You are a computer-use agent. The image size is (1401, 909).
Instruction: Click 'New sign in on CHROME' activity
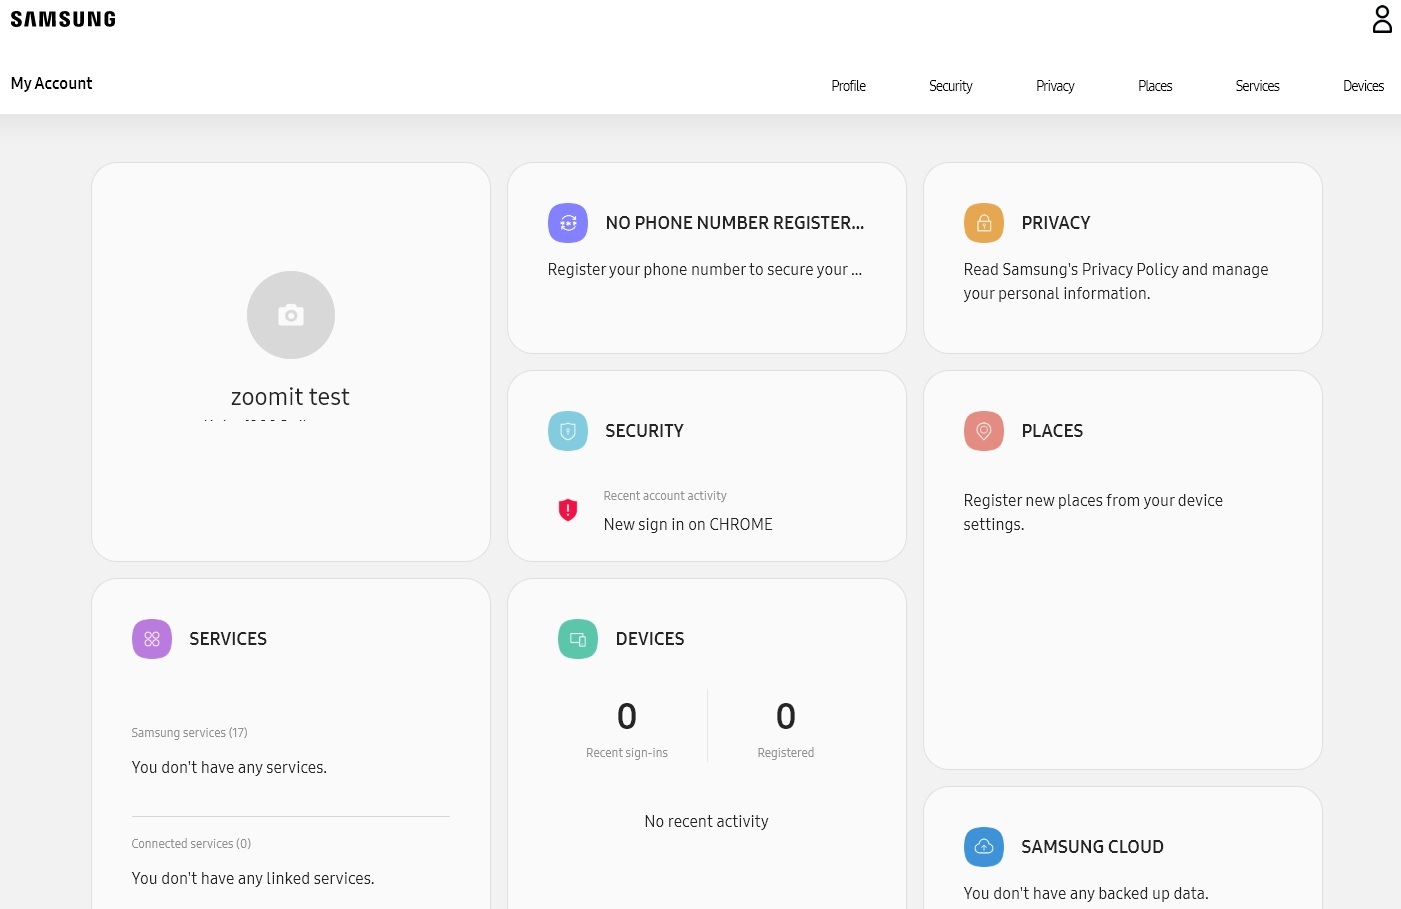[x=688, y=524]
